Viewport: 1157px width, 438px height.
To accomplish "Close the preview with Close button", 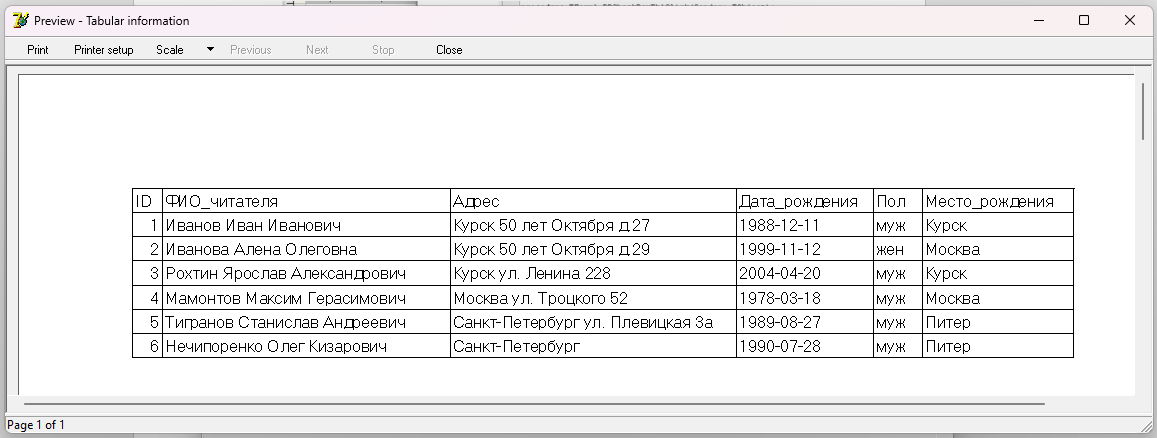I will click(x=449, y=50).
